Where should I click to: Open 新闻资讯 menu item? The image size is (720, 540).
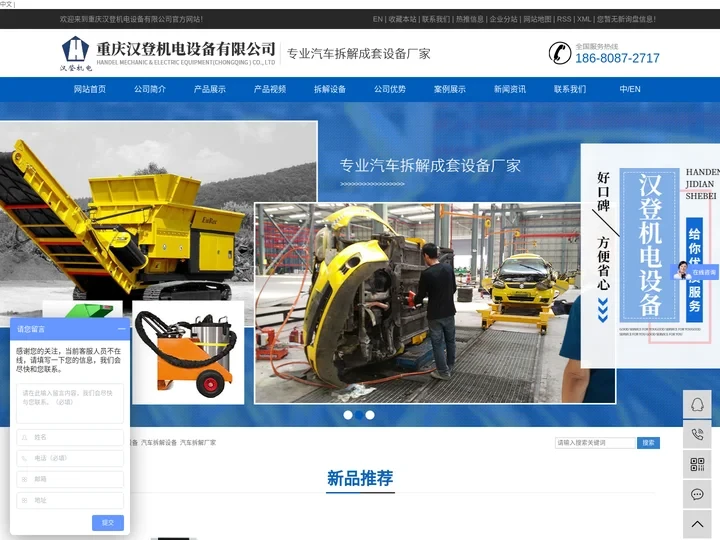point(510,89)
